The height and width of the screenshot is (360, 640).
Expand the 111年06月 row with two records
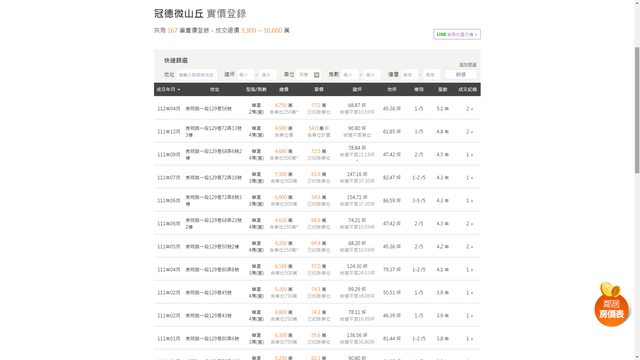pos(469,224)
